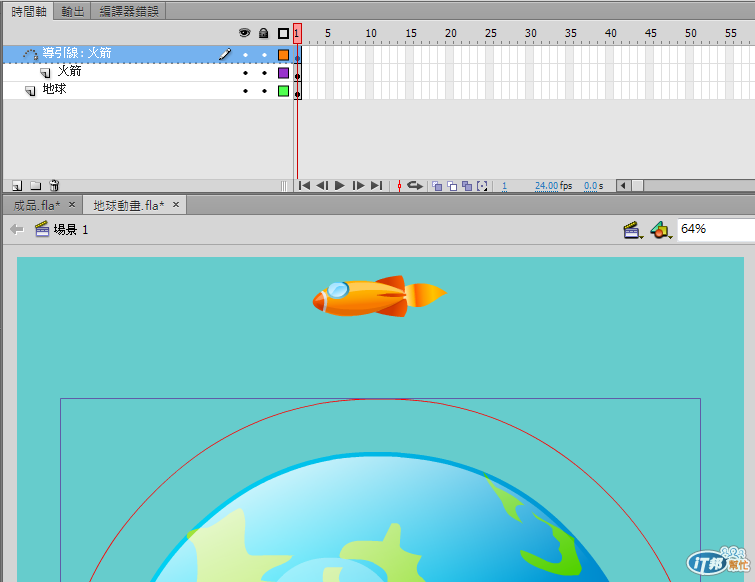Step back one frame
Viewport: 755px width, 582px height.
tap(322, 186)
